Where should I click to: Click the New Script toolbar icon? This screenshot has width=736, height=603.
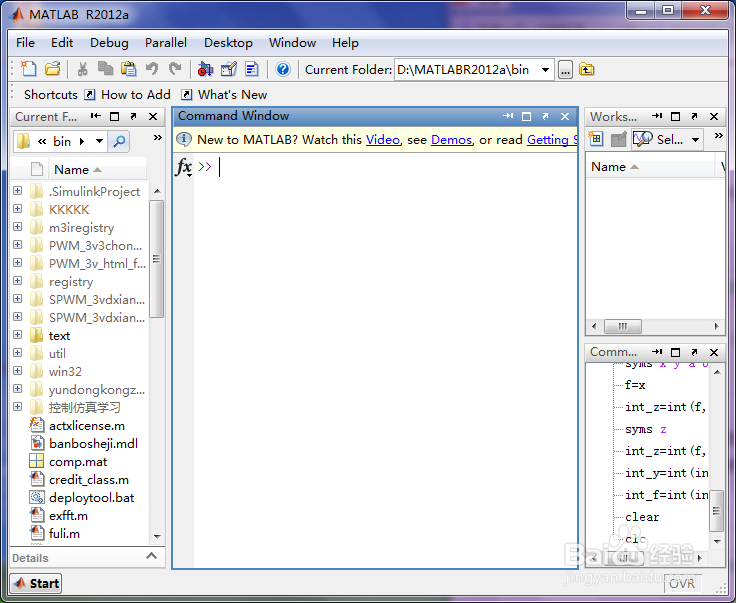[x=29, y=69]
